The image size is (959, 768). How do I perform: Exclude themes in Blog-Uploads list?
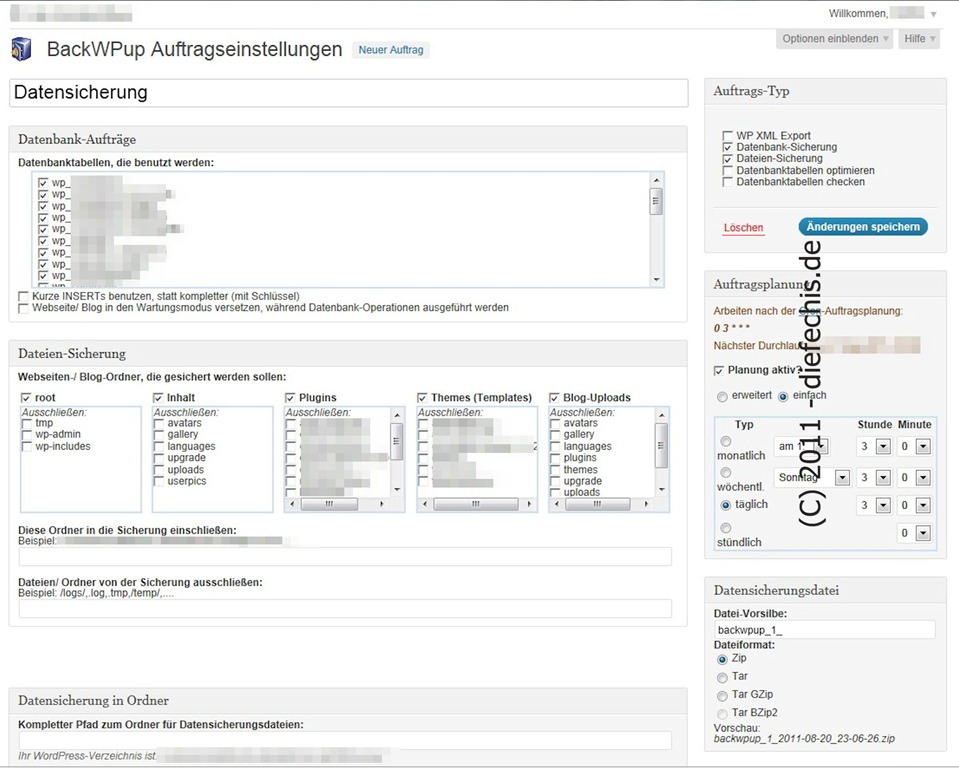[x=555, y=470]
